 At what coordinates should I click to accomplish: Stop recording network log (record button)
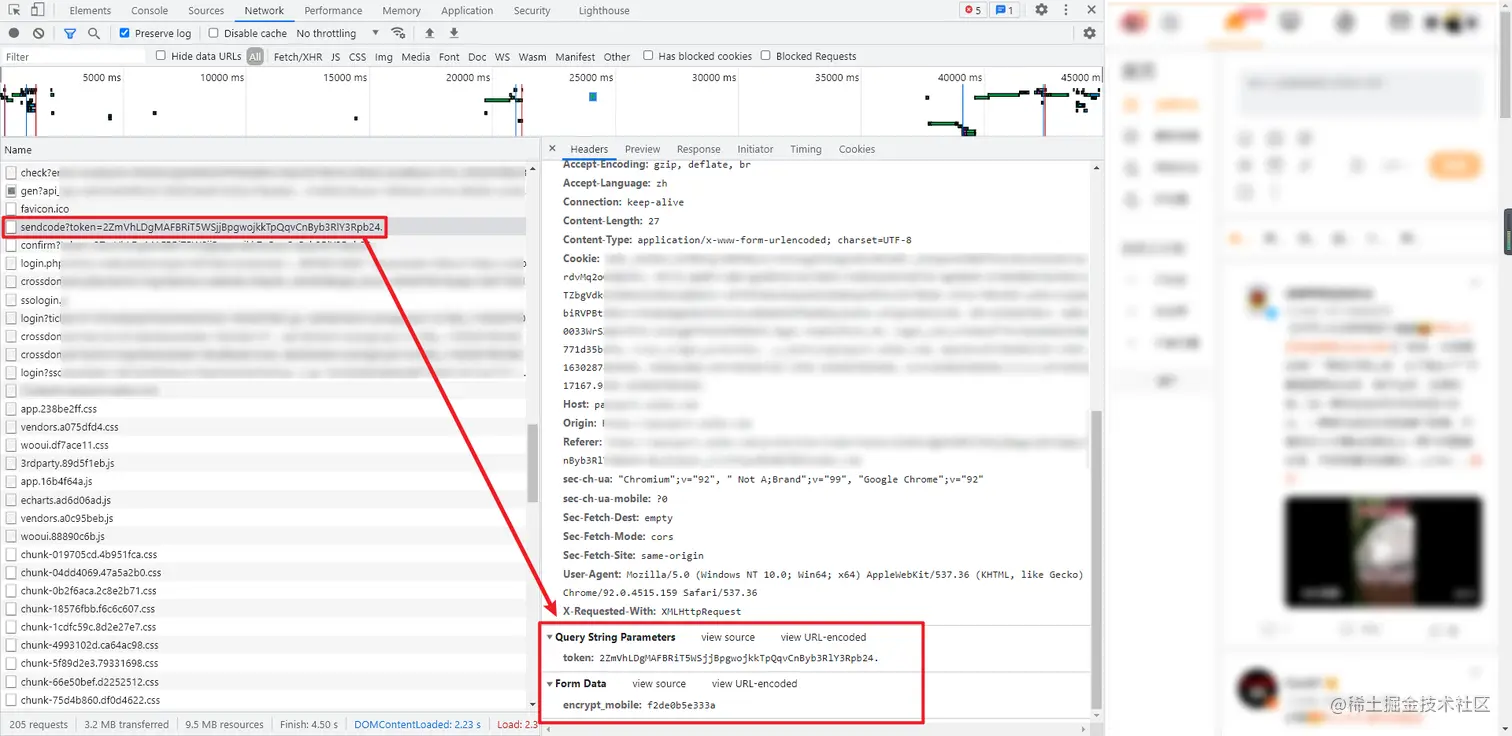14,33
